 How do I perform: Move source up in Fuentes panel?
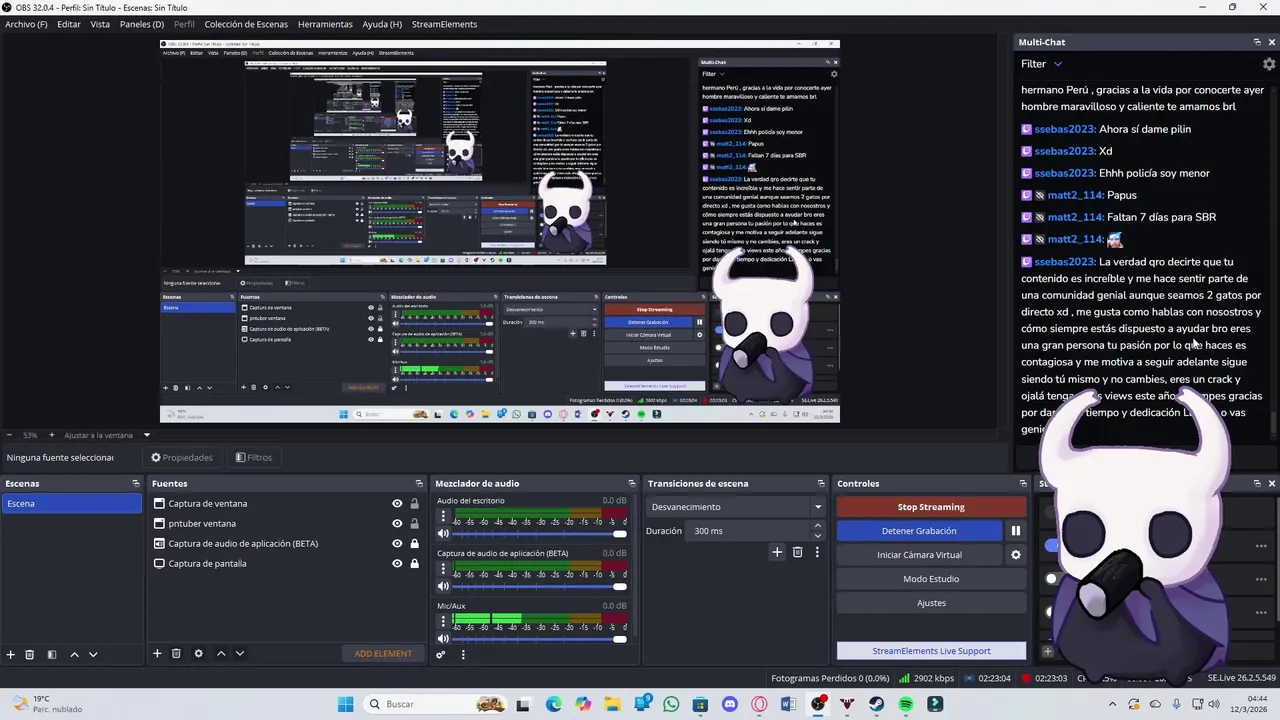[x=221, y=653]
